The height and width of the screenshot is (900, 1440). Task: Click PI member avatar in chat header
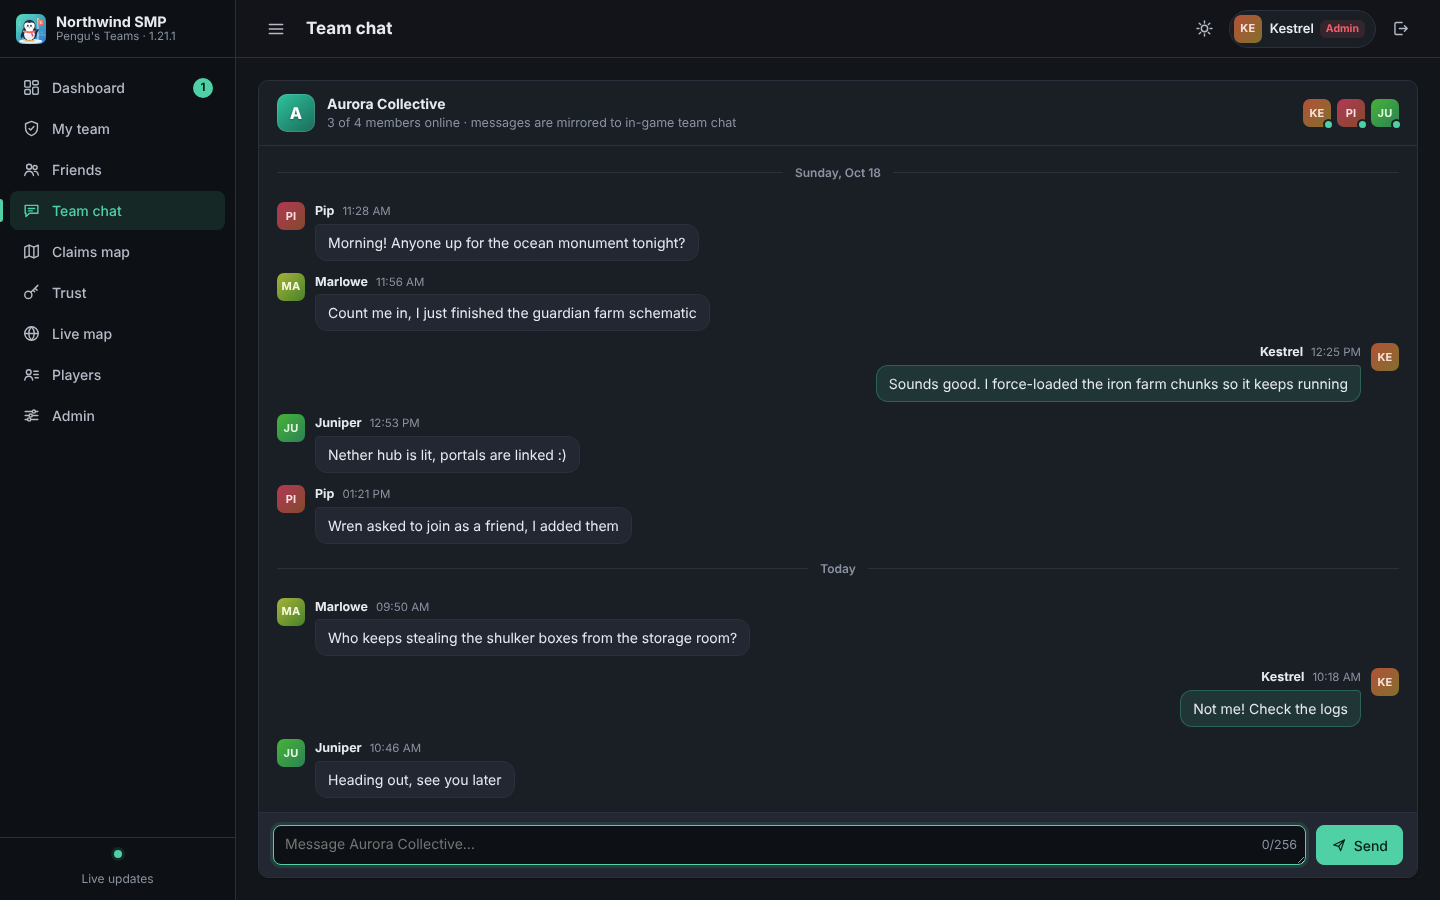pyautogui.click(x=1351, y=113)
